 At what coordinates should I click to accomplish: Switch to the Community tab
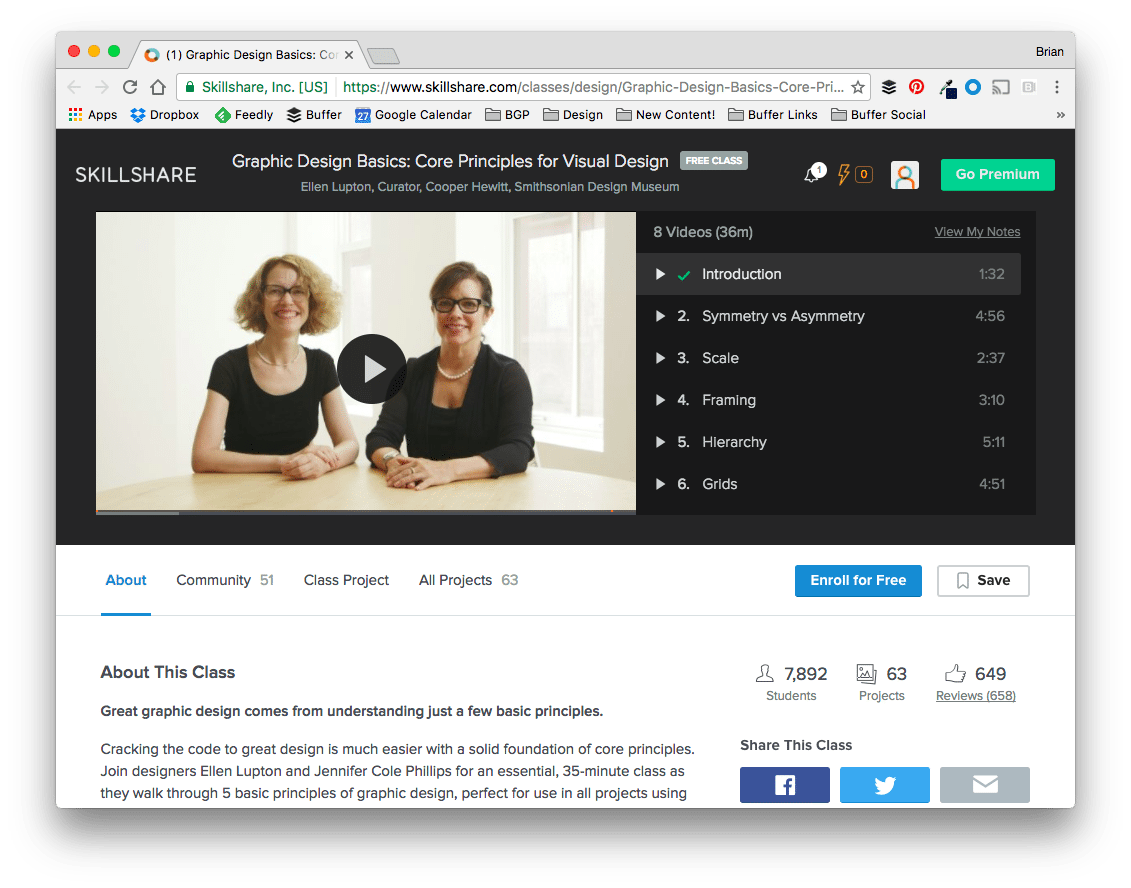pyautogui.click(x=212, y=580)
